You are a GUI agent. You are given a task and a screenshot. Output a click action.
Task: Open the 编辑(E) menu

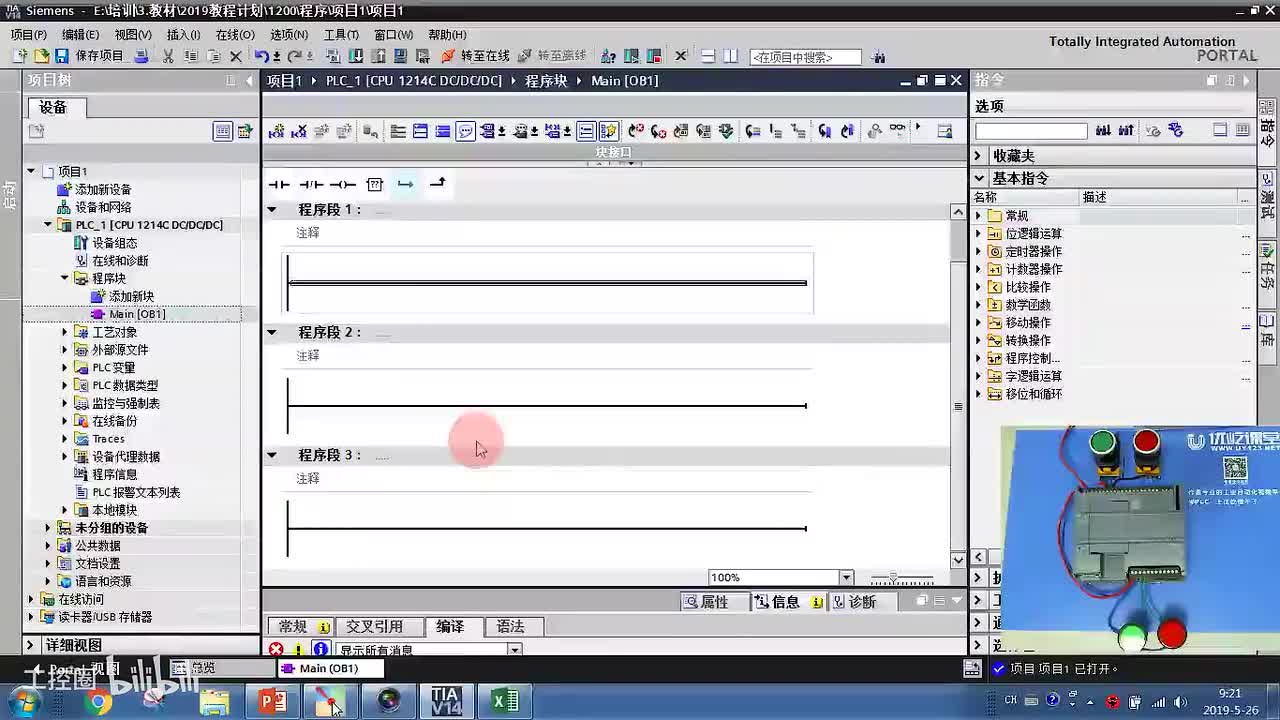(81, 34)
